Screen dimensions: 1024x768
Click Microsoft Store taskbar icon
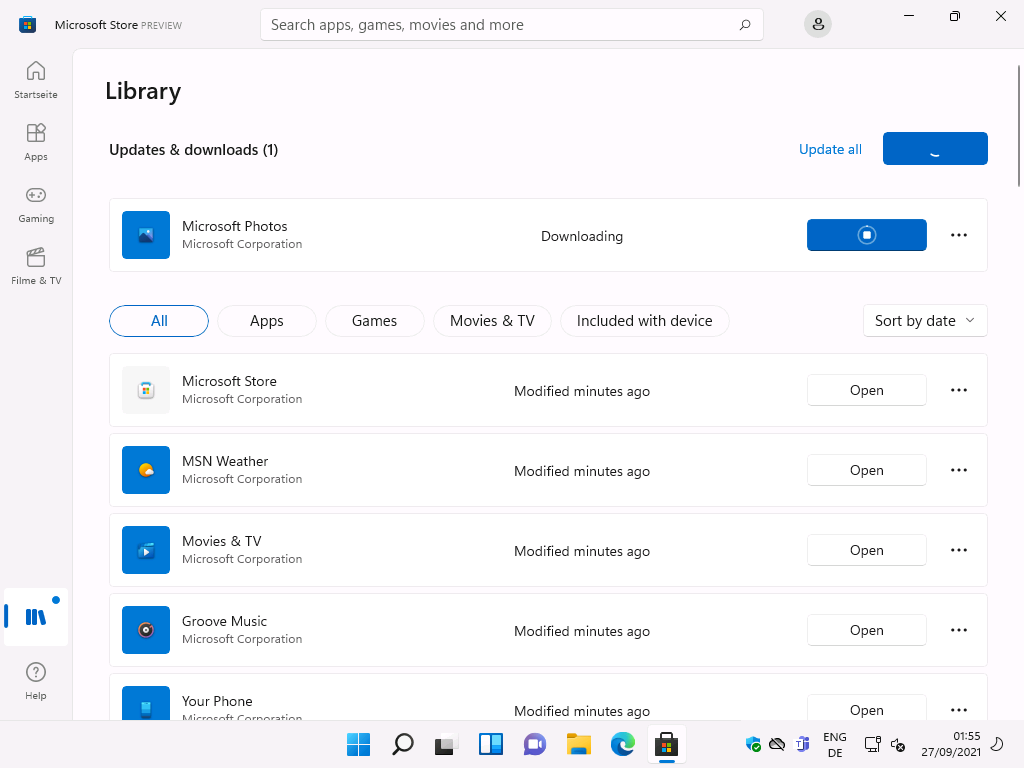pyautogui.click(x=666, y=744)
